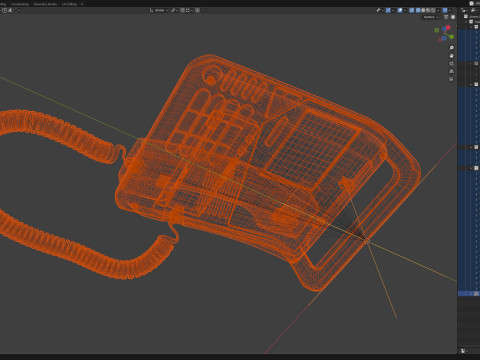Click the bright green Y axis gizmo ball
The width and height of the screenshot is (480, 360).
pyautogui.click(x=451, y=37)
